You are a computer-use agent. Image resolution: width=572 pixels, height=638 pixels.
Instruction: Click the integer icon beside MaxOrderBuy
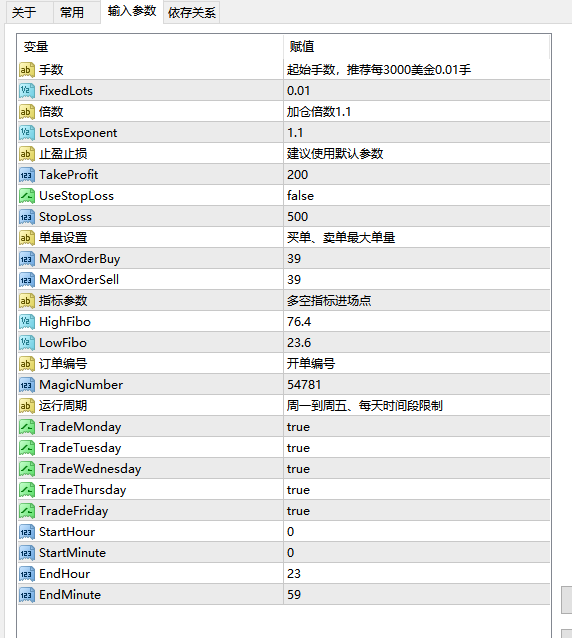(26, 259)
